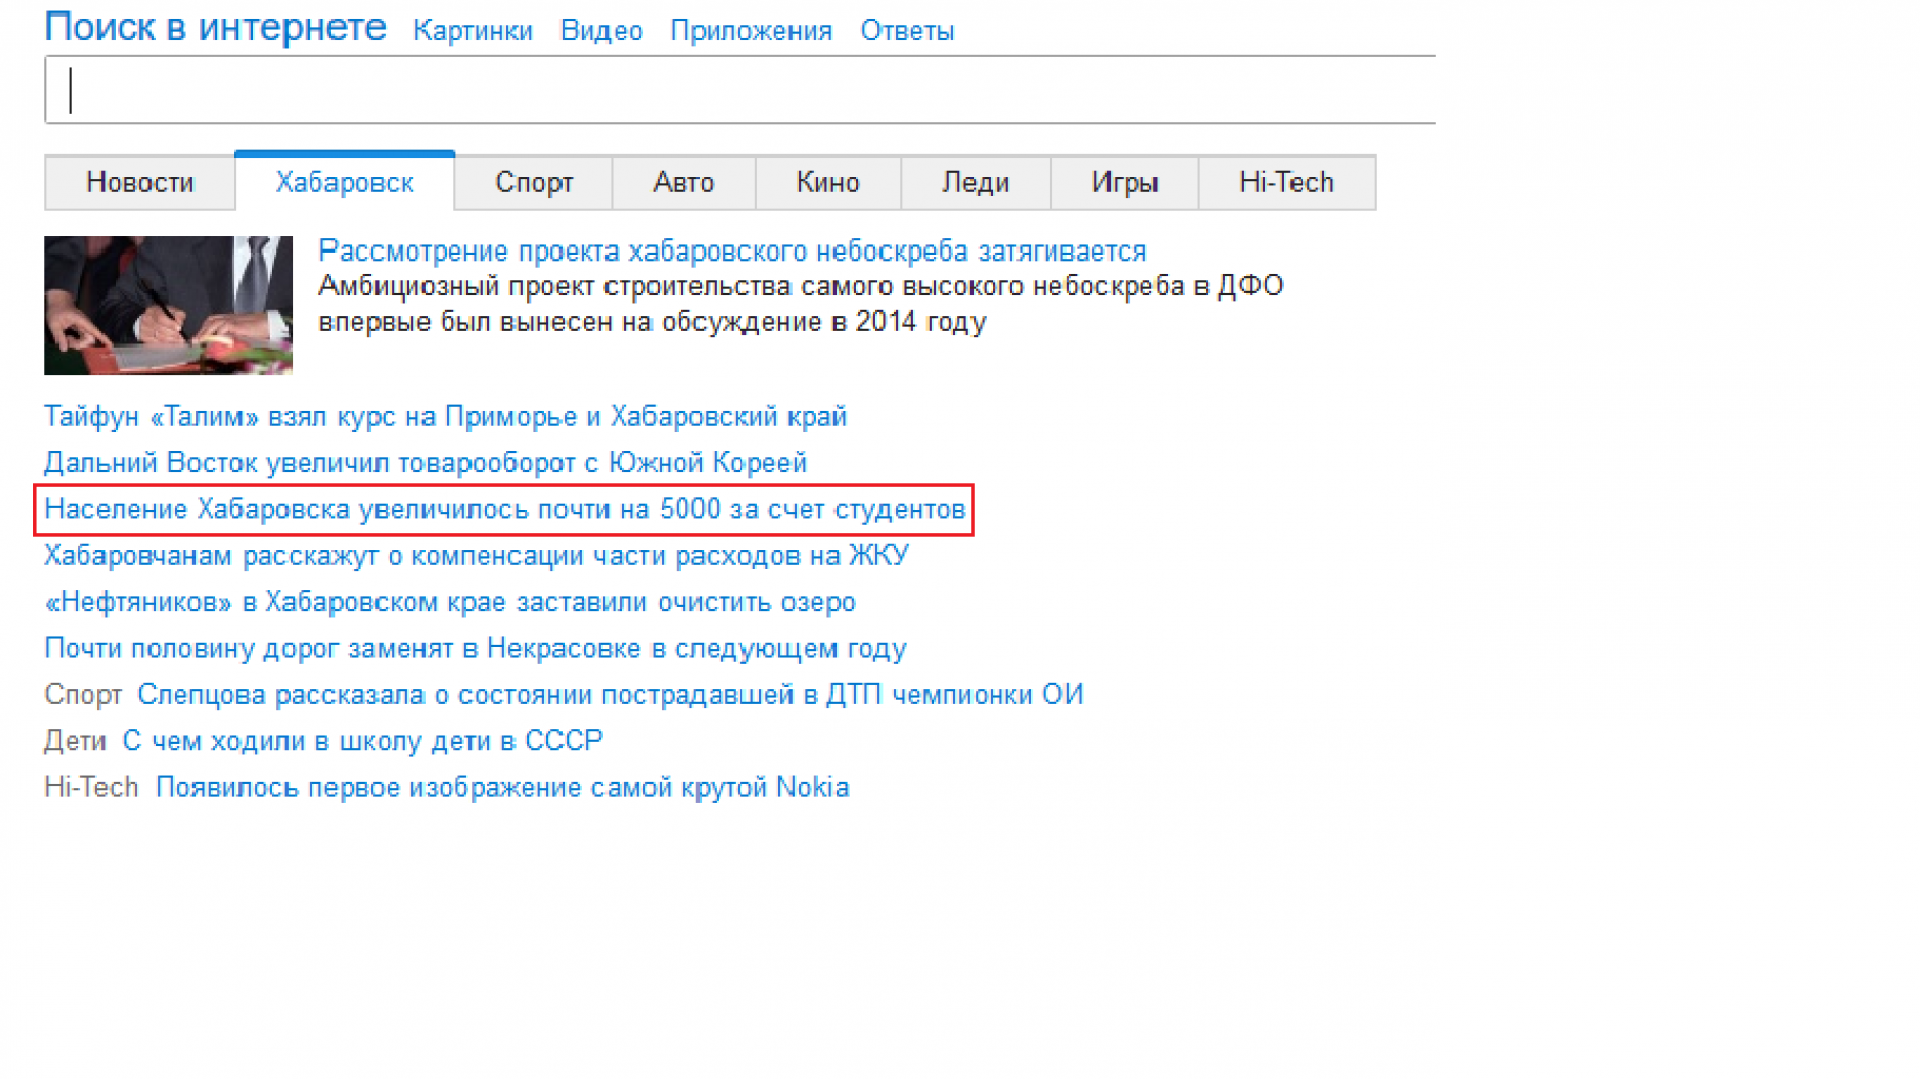
Task: Open the Приложения section
Action: pyautogui.click(x=751, y=31)
